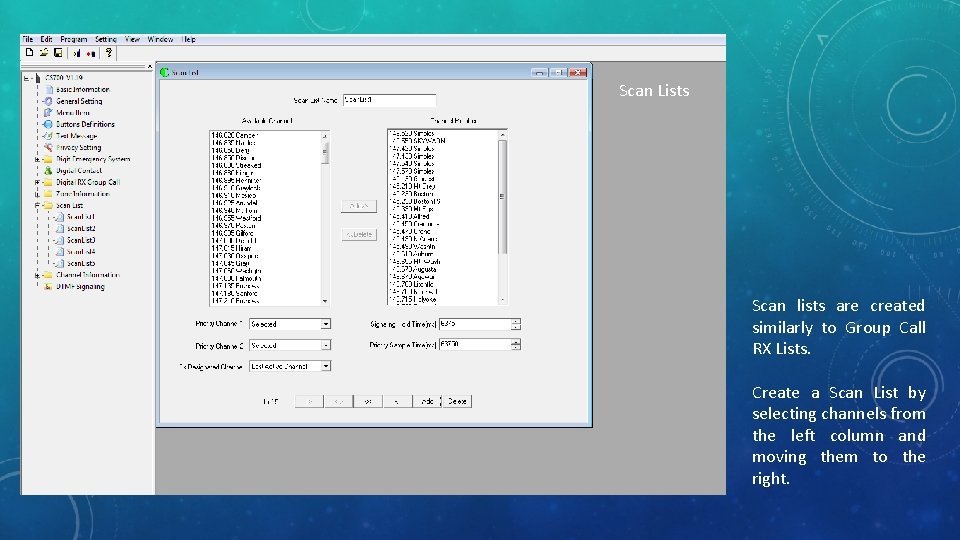Select the Text Message icon

click(48, 136)
